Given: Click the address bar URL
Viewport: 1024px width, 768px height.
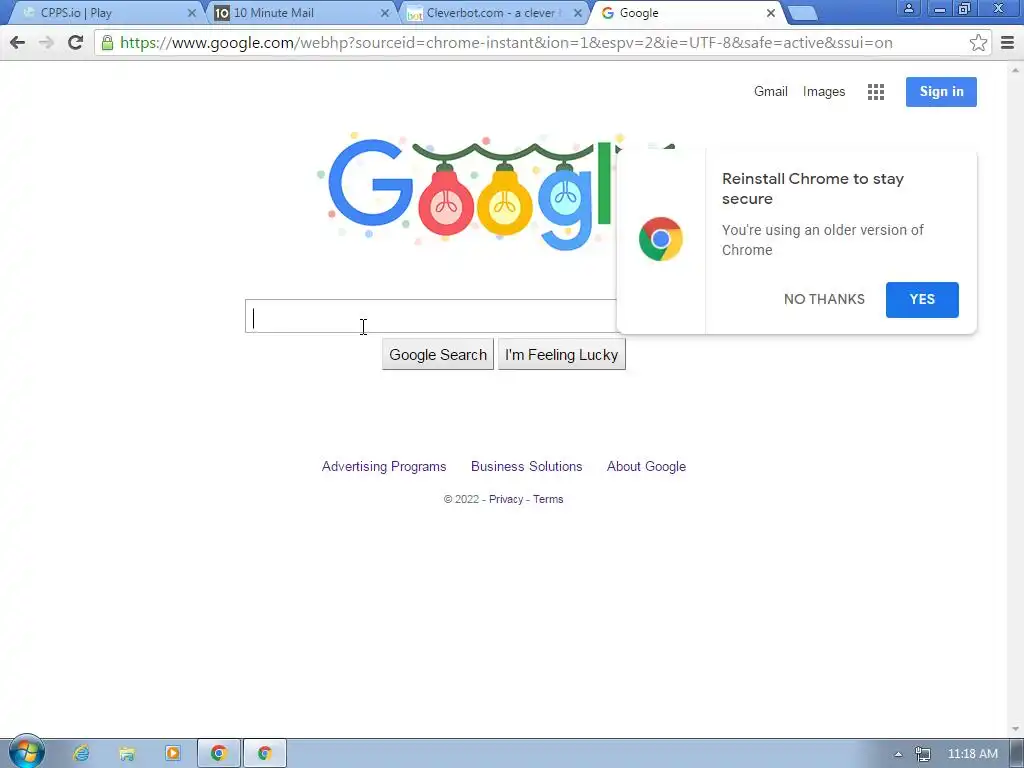Looking at the screenshot, I should (x=506, y=43).
